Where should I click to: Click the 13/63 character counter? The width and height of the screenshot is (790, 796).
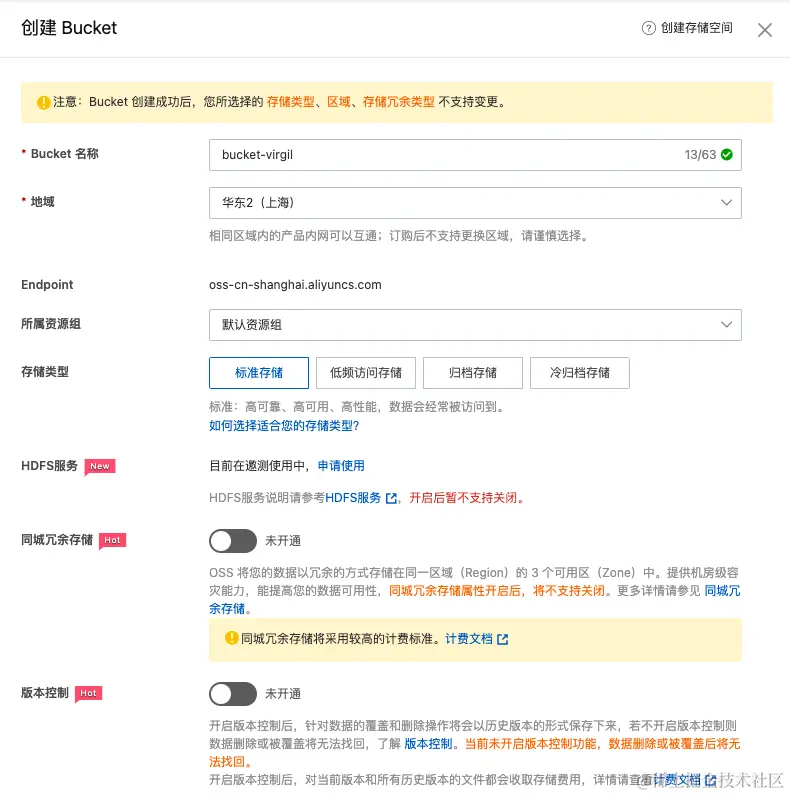click(700, 155)
